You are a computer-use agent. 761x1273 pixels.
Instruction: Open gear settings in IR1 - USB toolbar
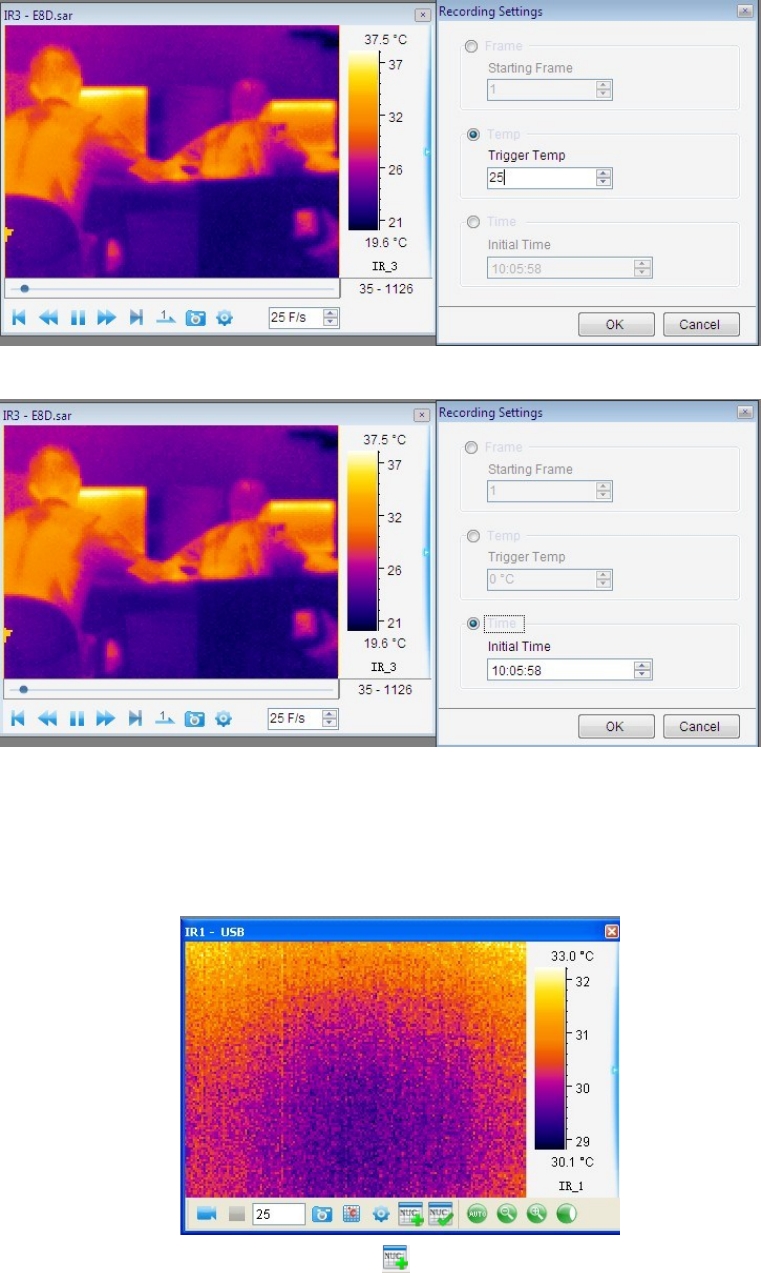click(381, 1214)
